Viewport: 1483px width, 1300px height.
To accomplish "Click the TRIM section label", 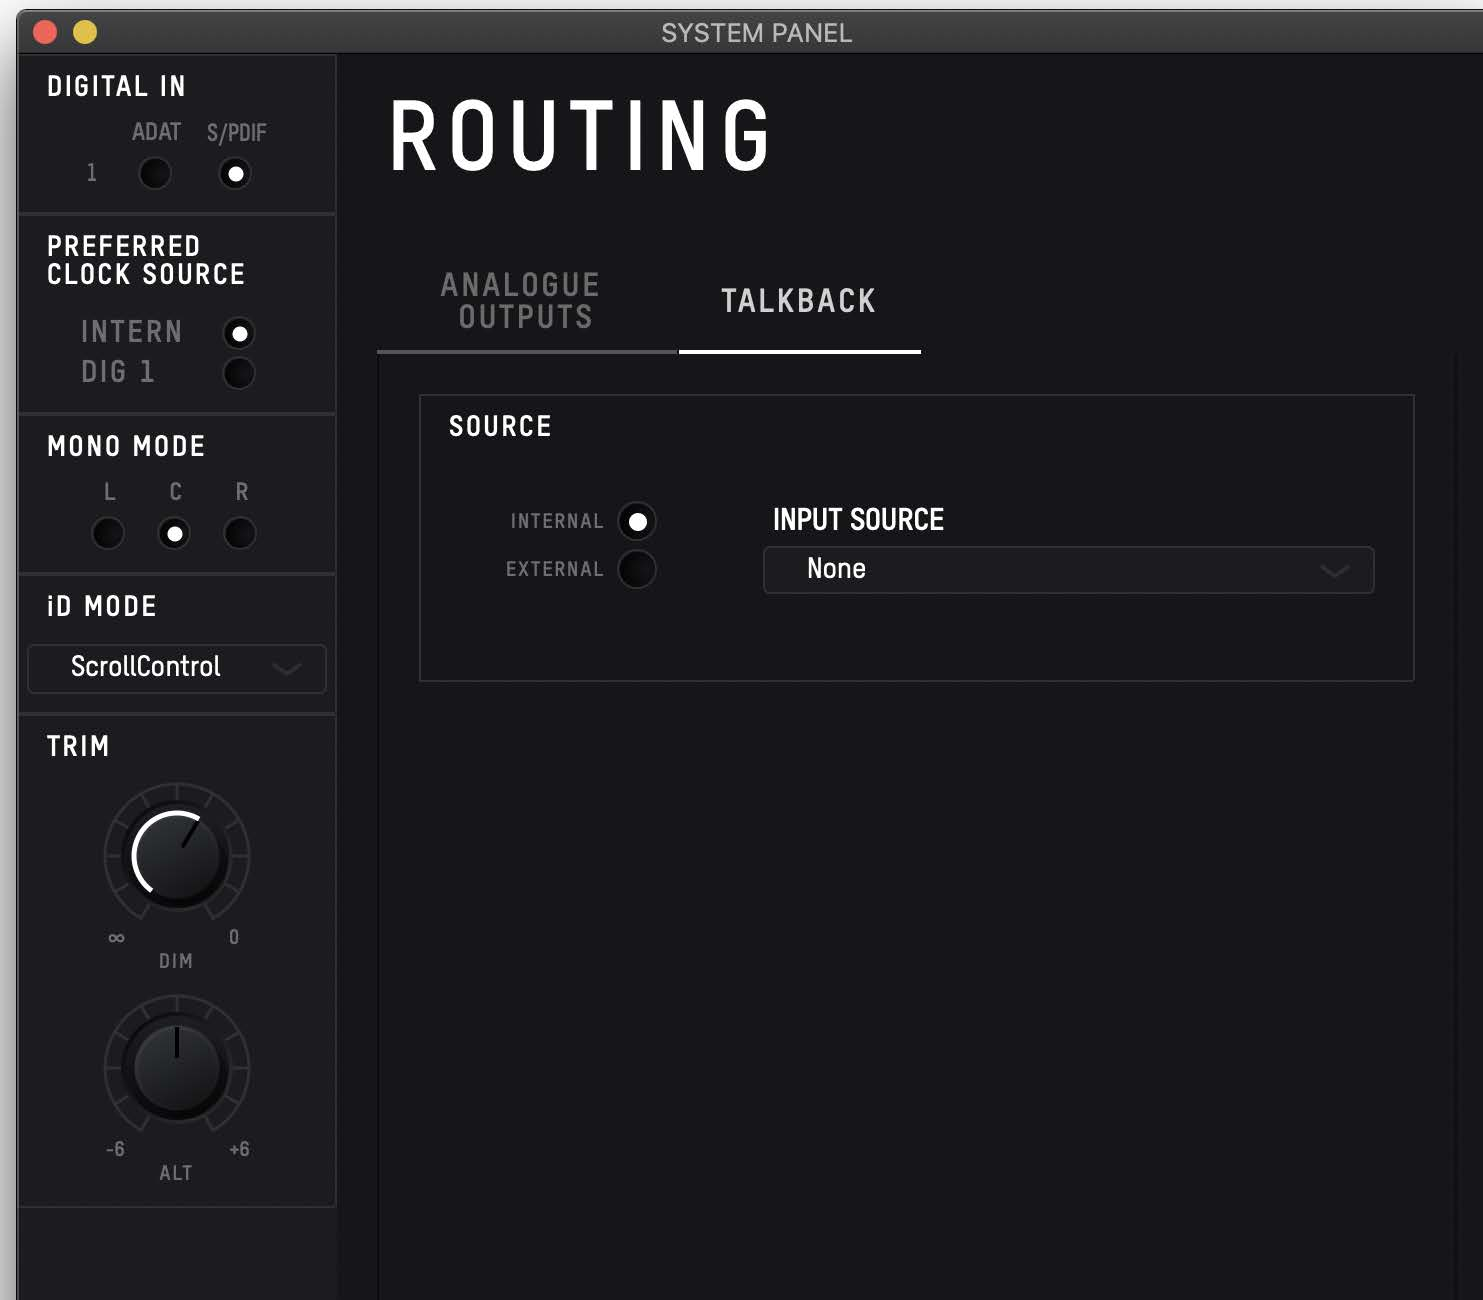I will tap(78, 746).
